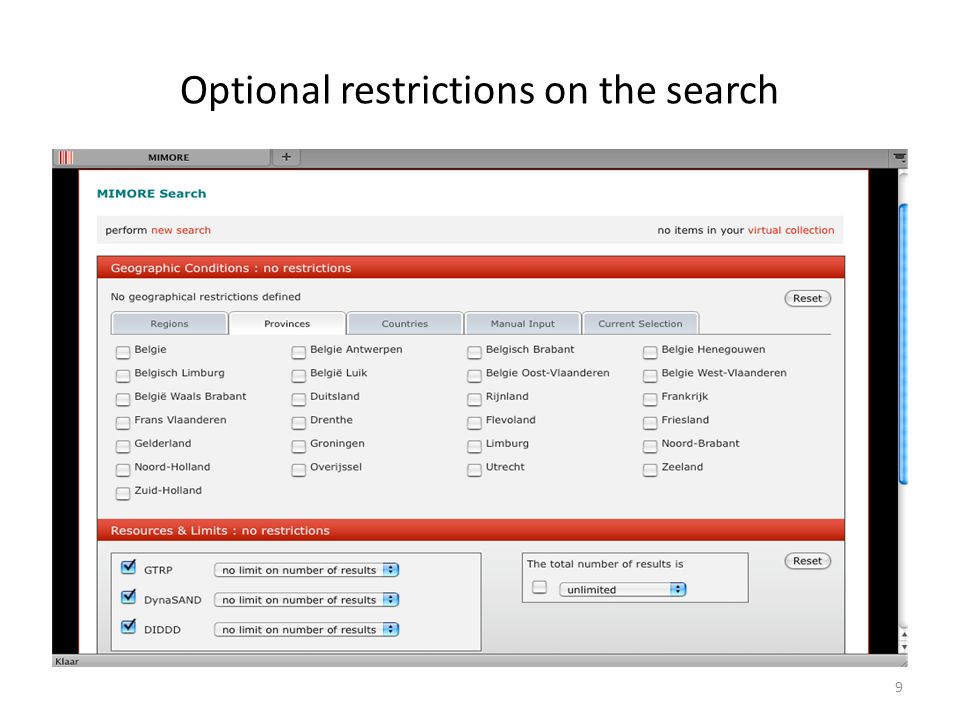Open the virtual collection link
960x720 pixels.
(790, 230)
